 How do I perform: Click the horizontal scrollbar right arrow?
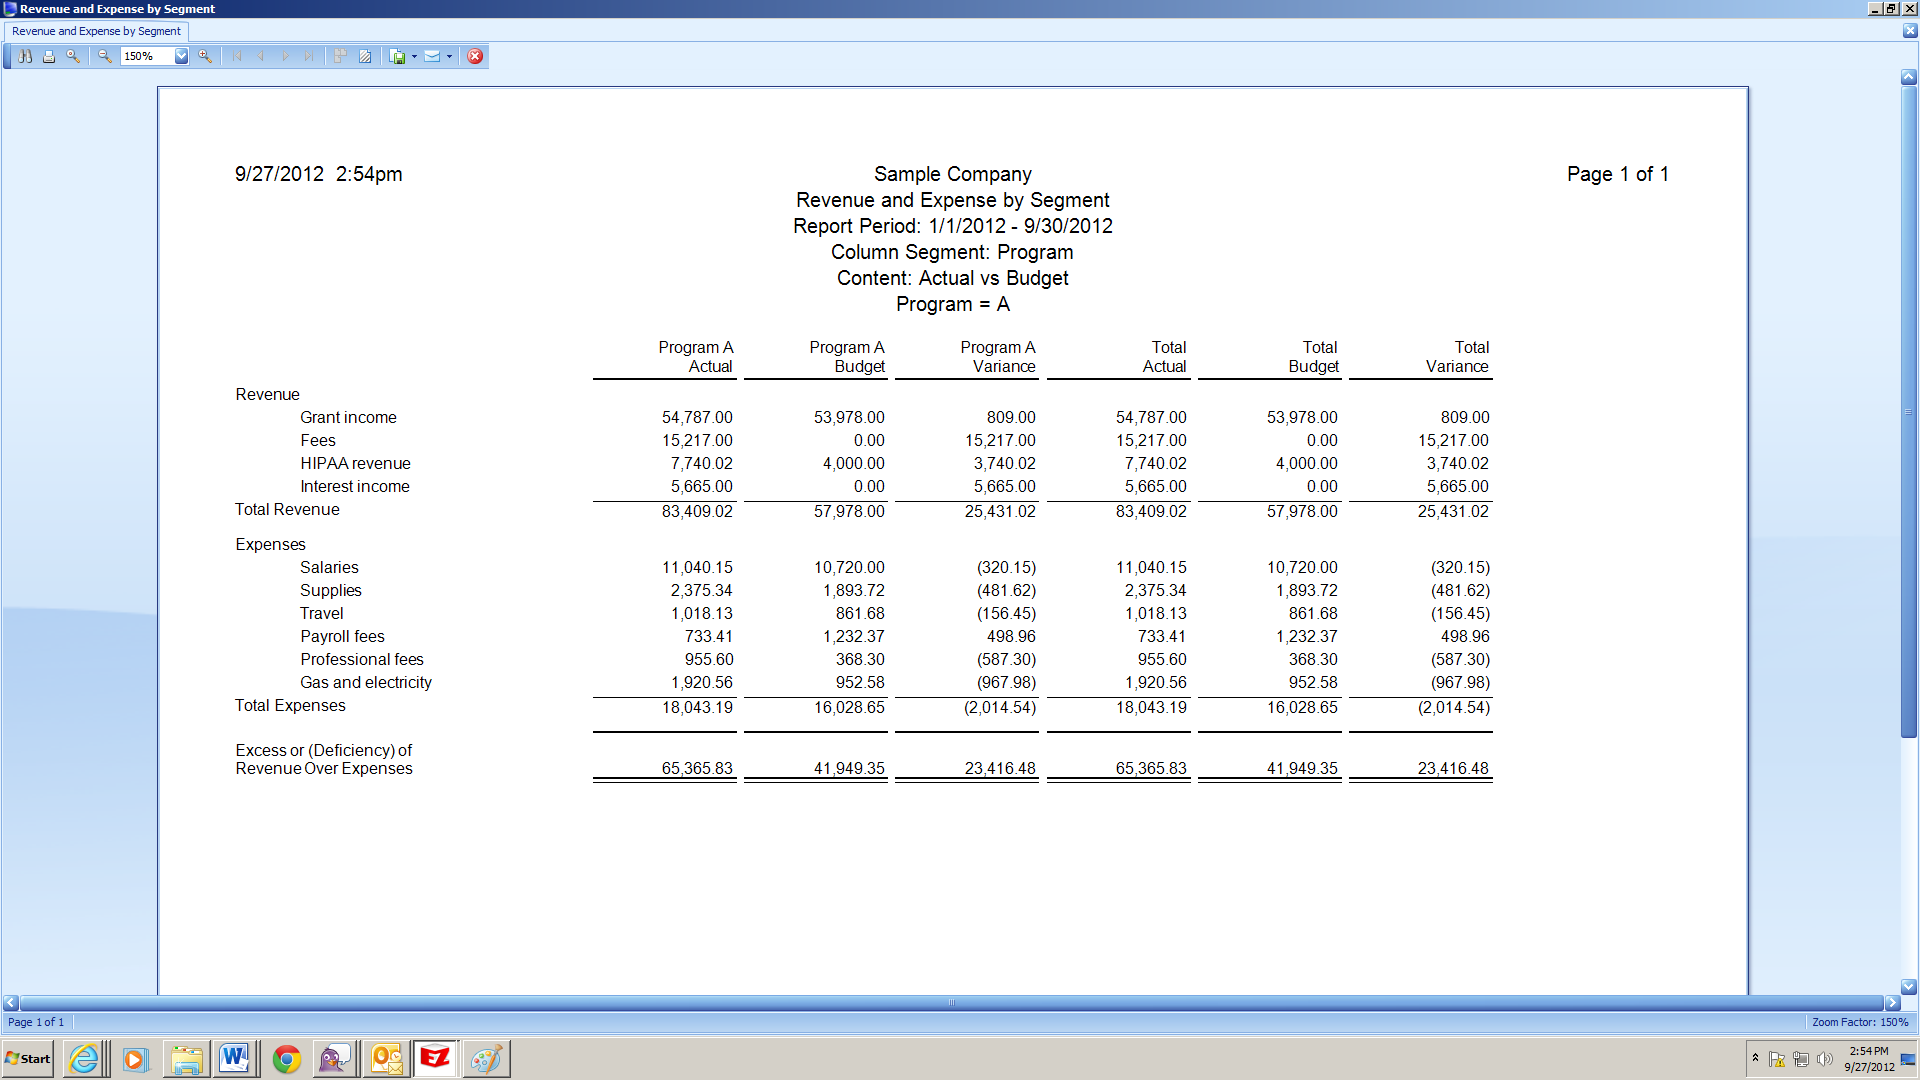coord(1892,1002)
